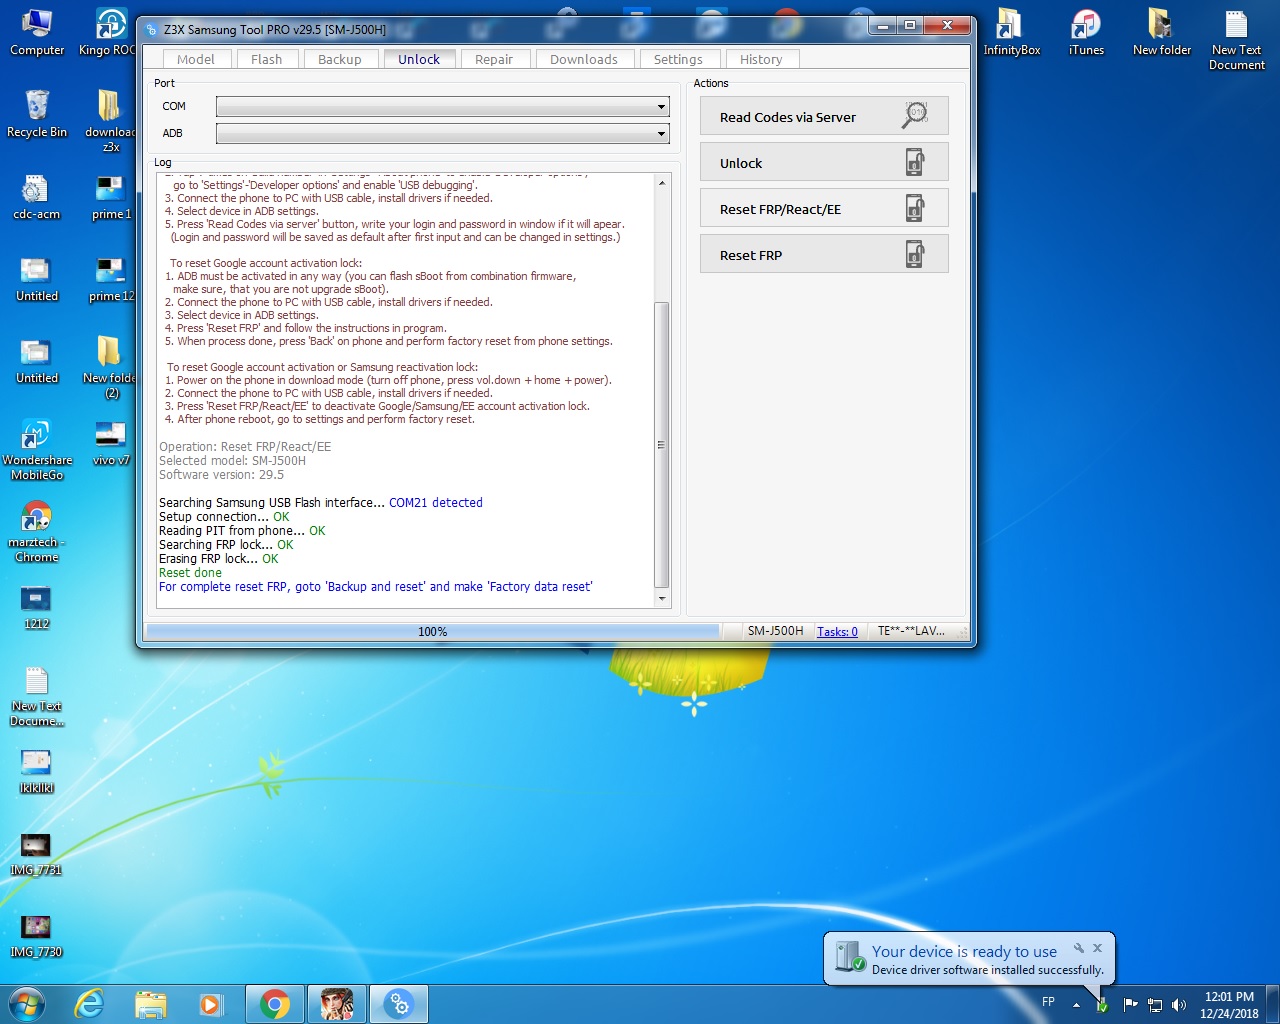Click the Action Center flag tray icon
The height and width of the screenshot is (1024, 1280).
point(1130,1004)
